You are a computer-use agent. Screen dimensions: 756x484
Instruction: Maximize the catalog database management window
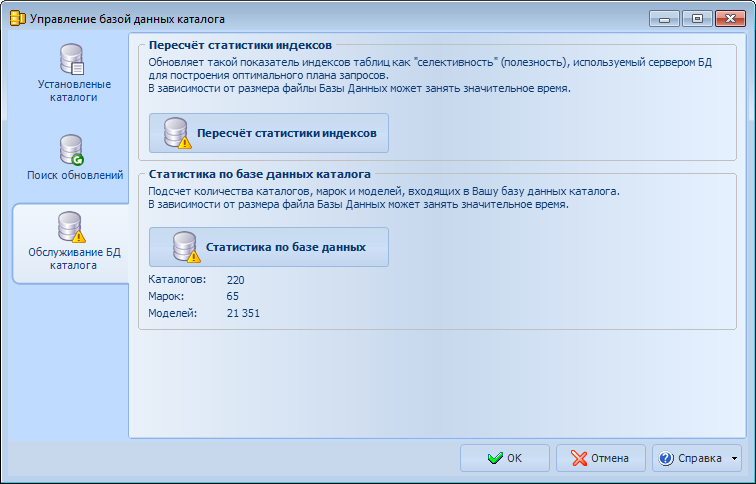click(697, 18)
